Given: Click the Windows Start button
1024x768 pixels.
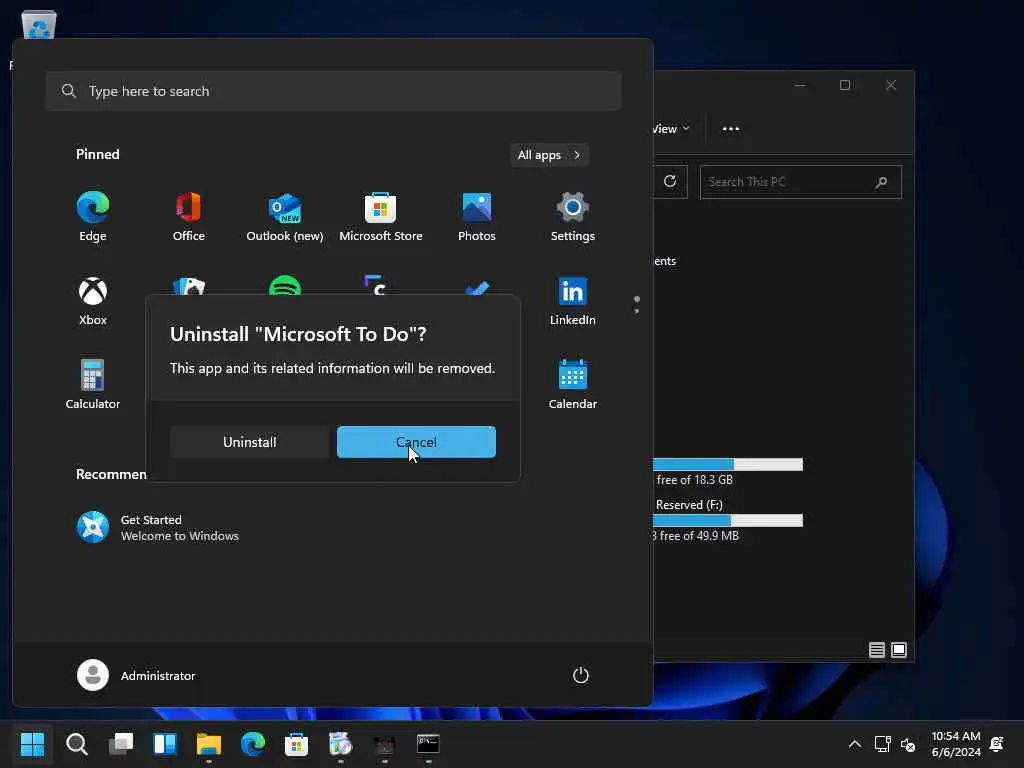Looking at the screenshot, I should pyautogui.click(x=33, y=744).
